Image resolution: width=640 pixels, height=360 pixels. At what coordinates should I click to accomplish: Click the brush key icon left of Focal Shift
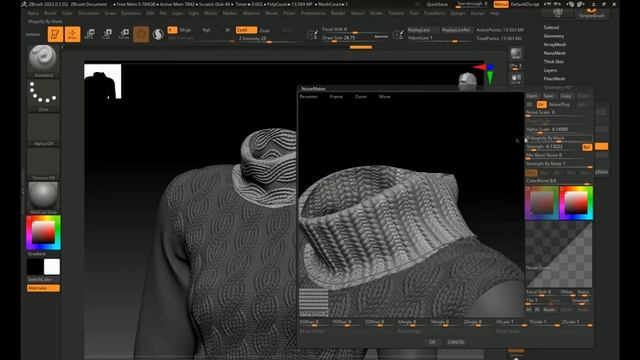pyautogui.click(x=312, y=34)
